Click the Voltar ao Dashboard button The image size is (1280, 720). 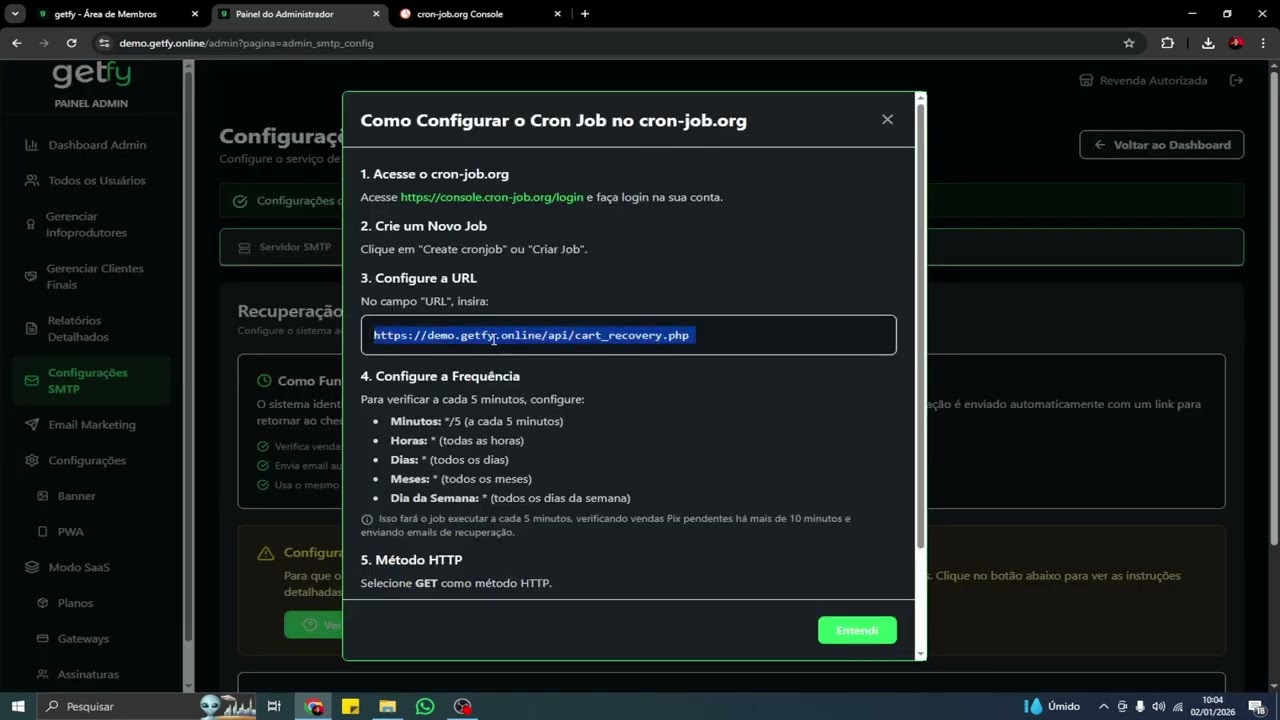pyautogui.click(x=1161, y=145)
